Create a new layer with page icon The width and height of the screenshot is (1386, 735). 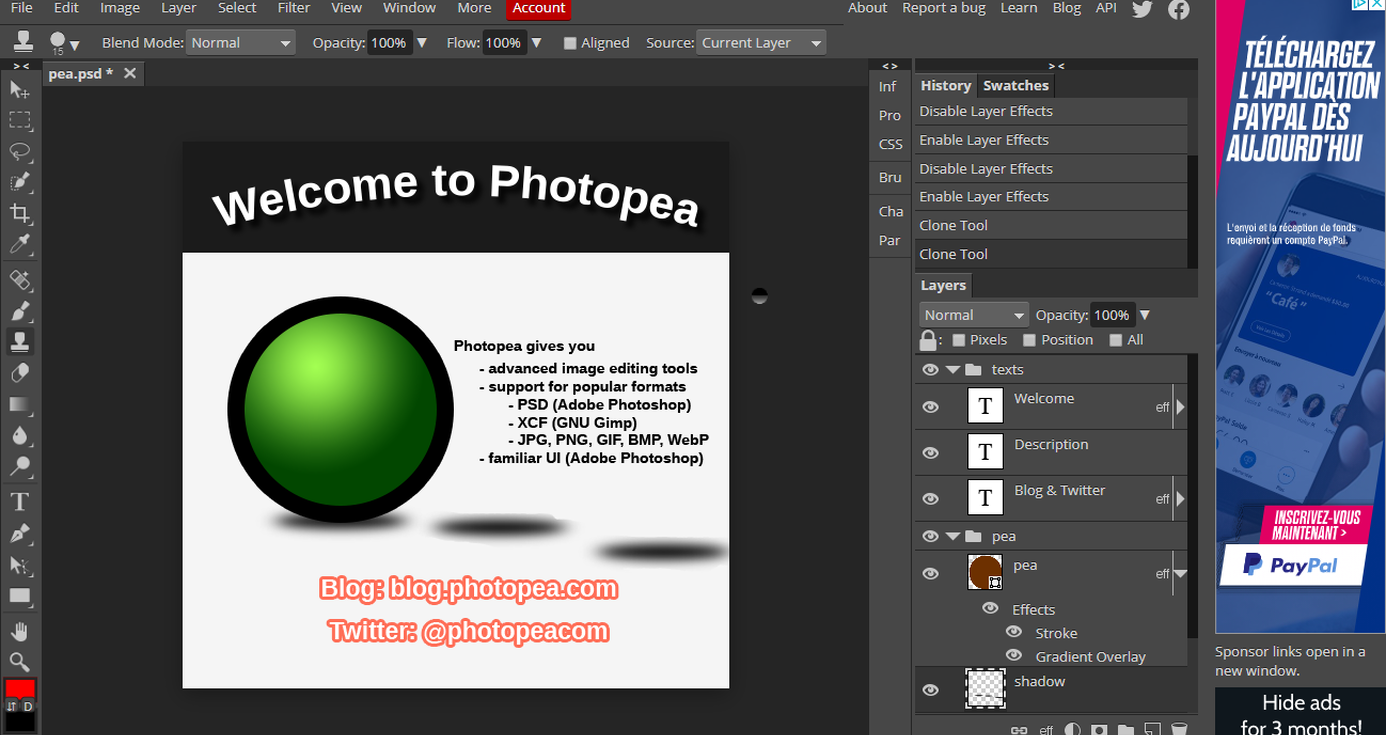pyautogui.click(x=1152, y=729)
